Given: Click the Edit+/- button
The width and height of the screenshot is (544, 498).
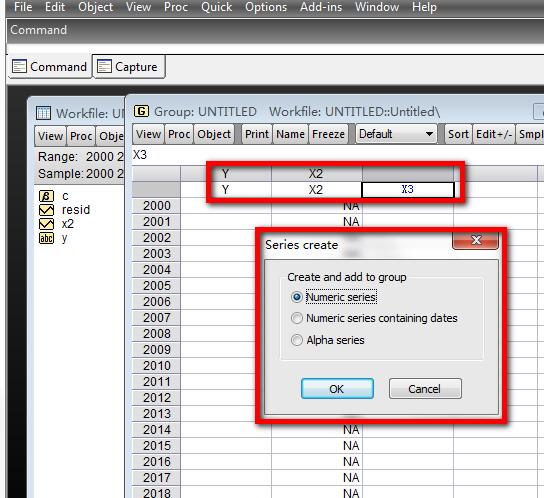Looking at the screenshot, I should pos(494,134).
